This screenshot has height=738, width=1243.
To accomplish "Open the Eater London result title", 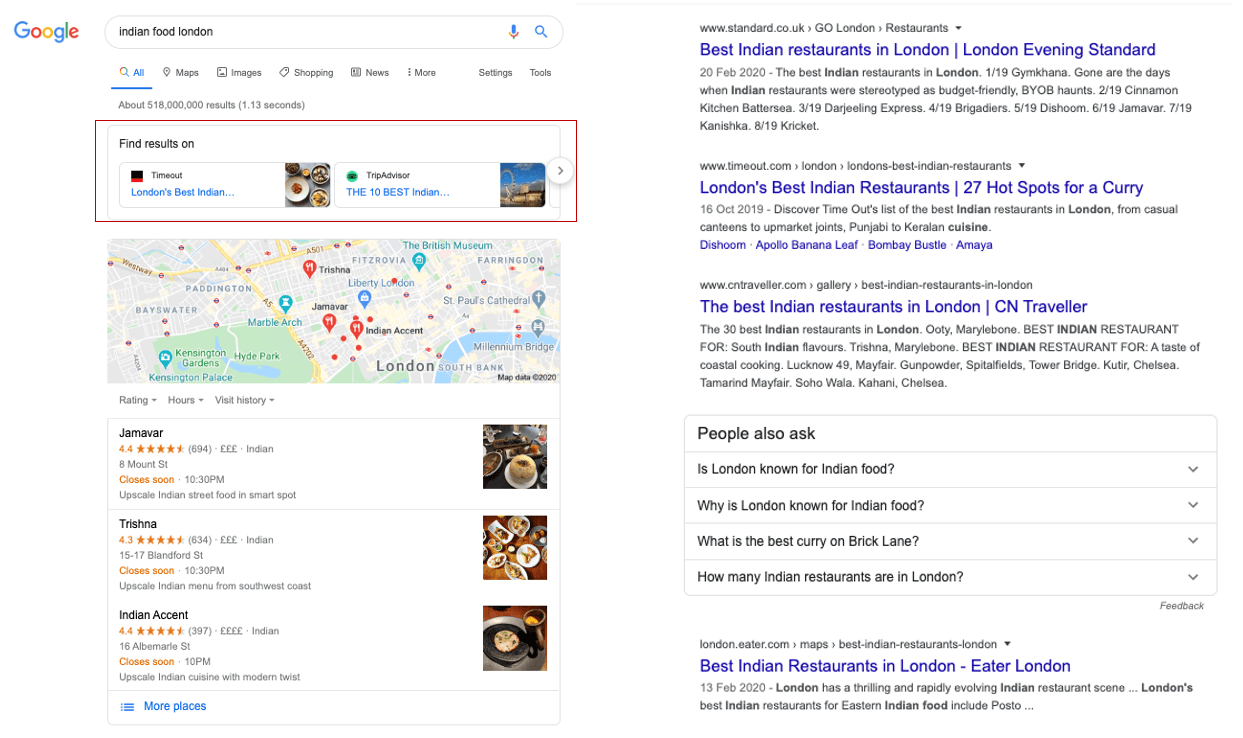I will 885,666.
